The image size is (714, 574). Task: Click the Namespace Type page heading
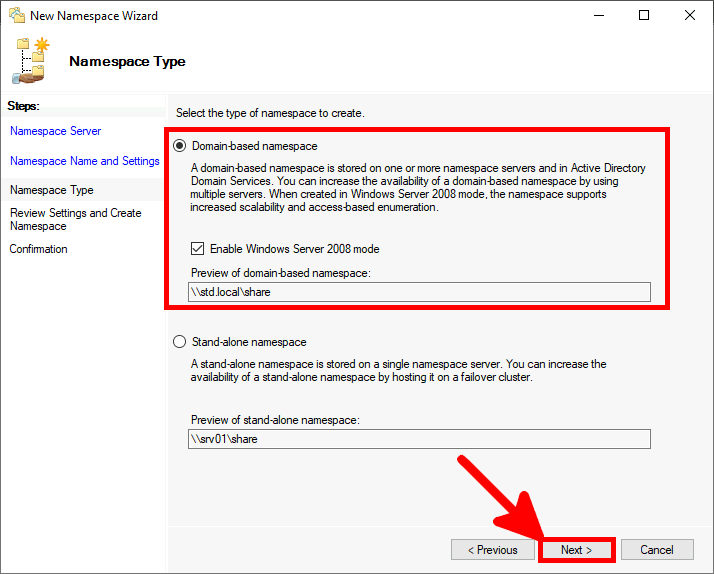coord(128,61)
